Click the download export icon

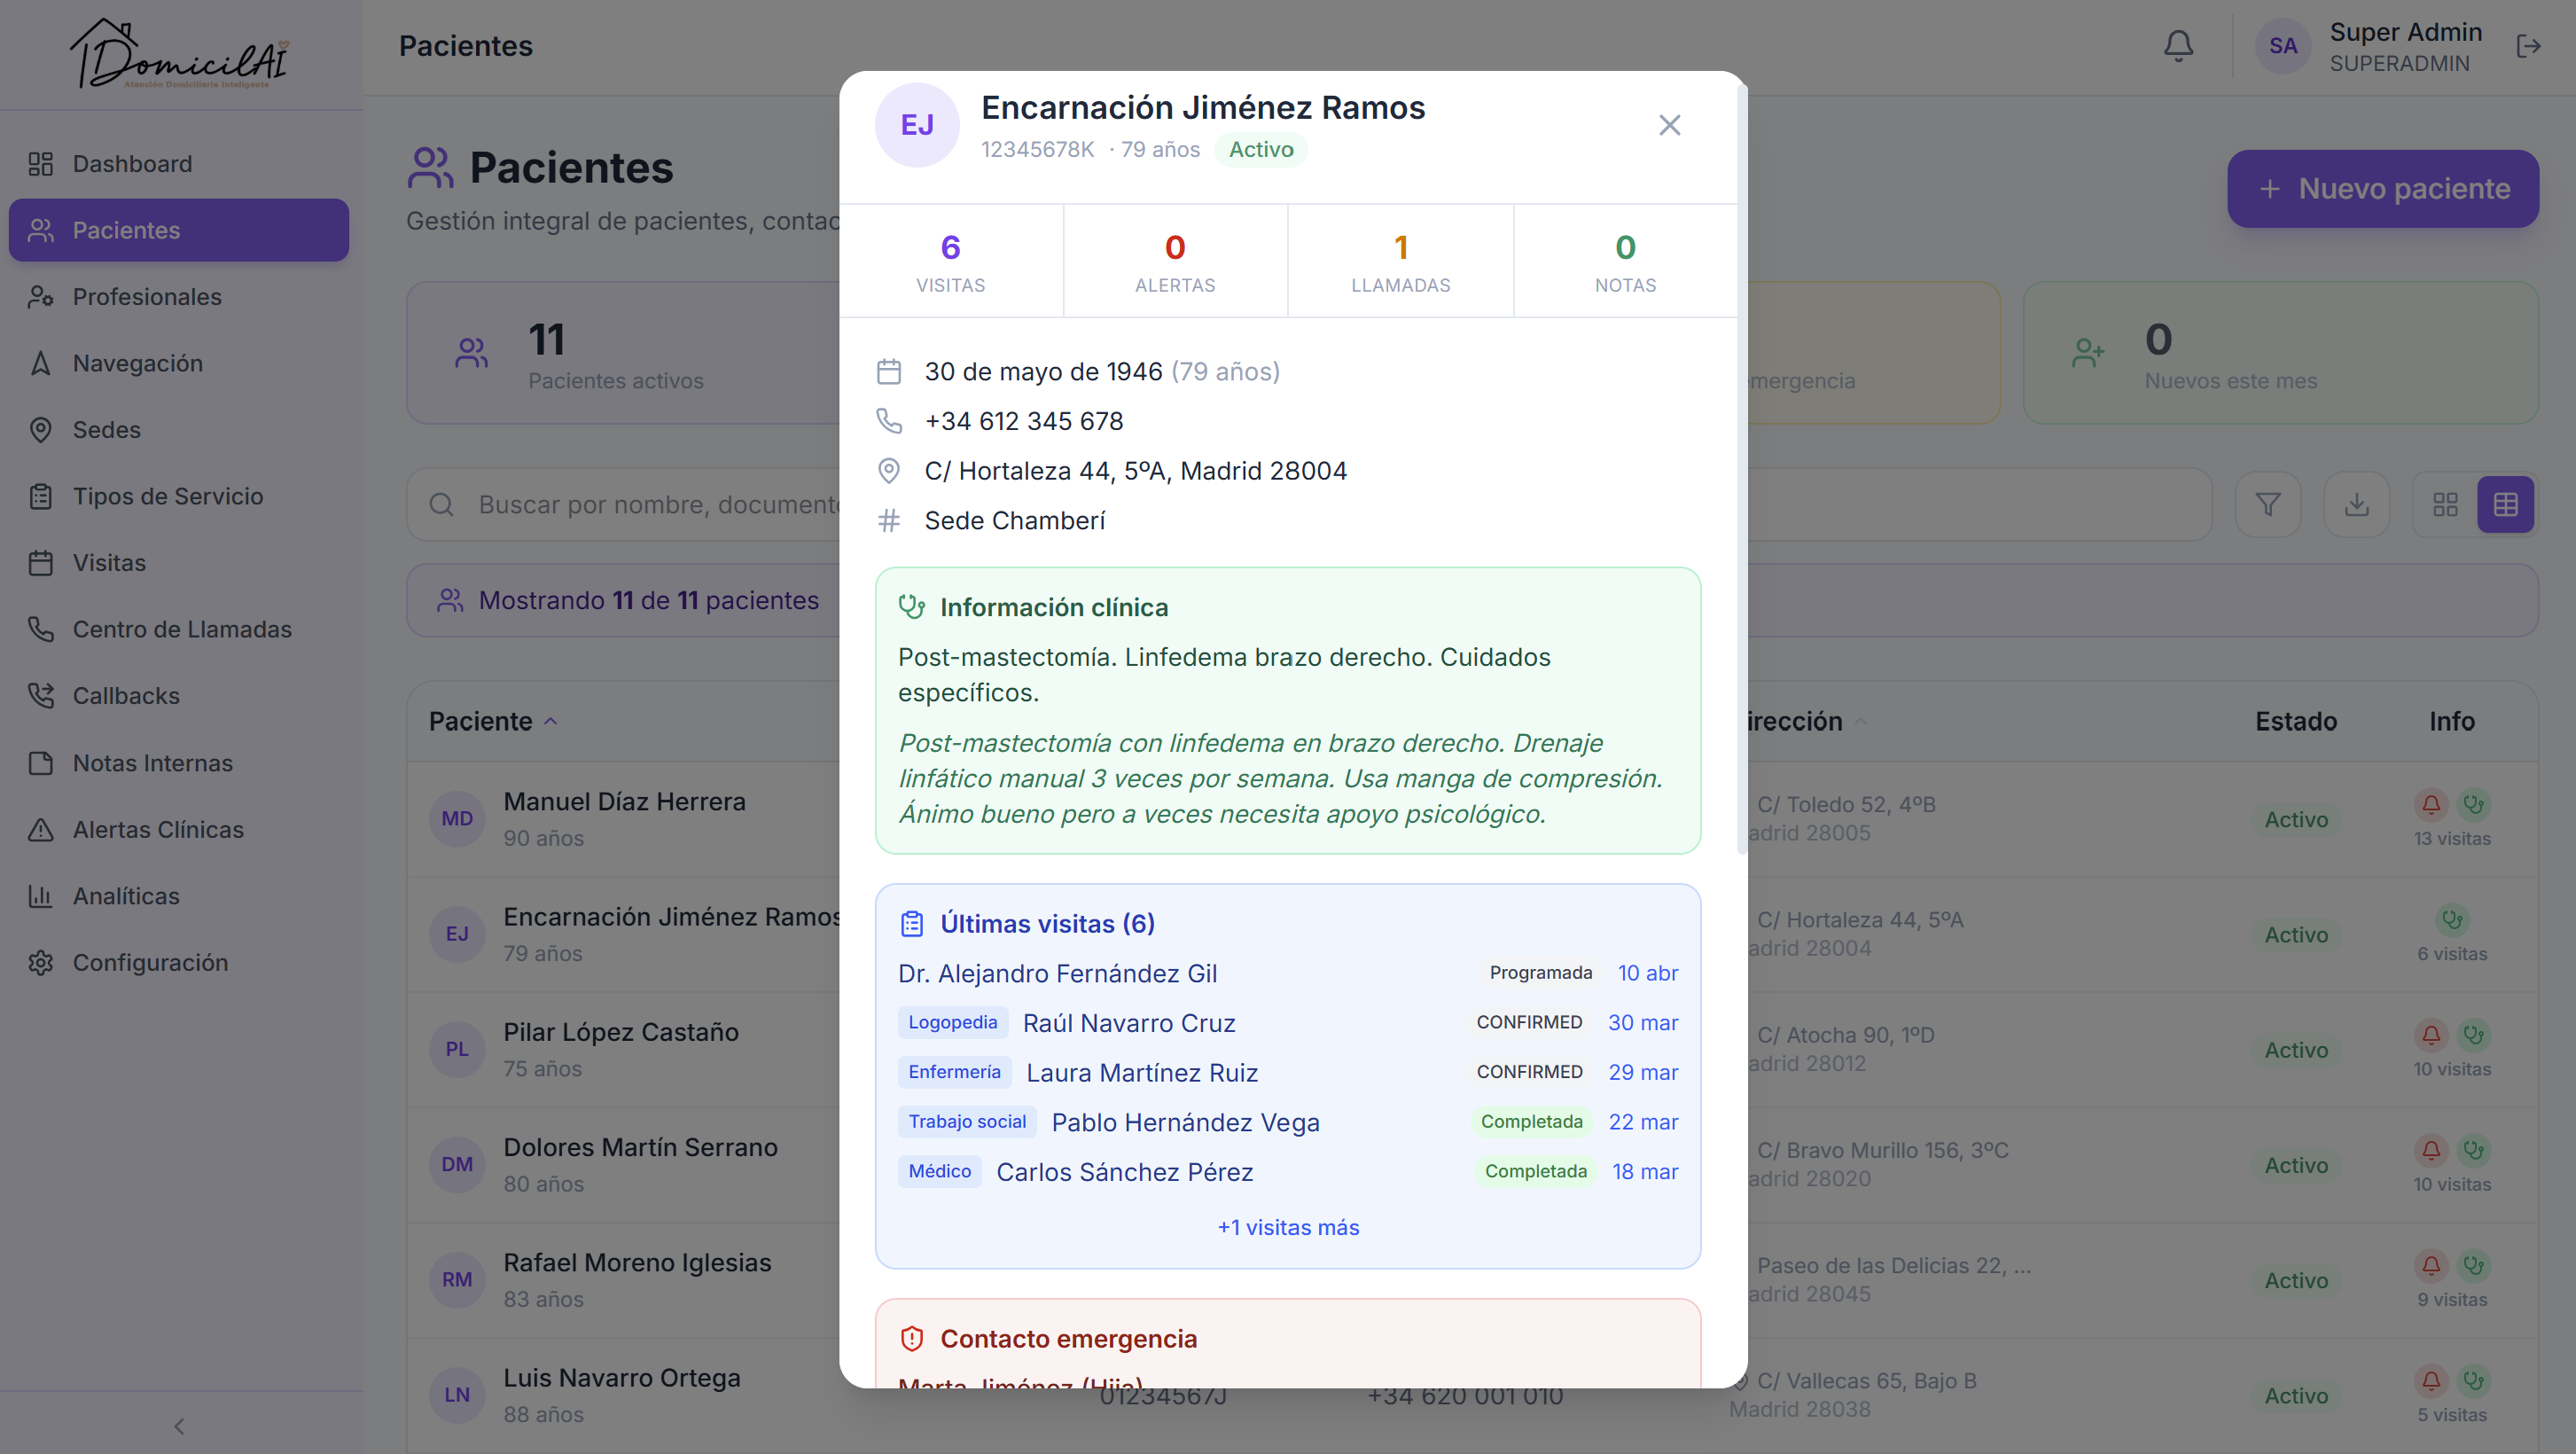click(2357, 505)
